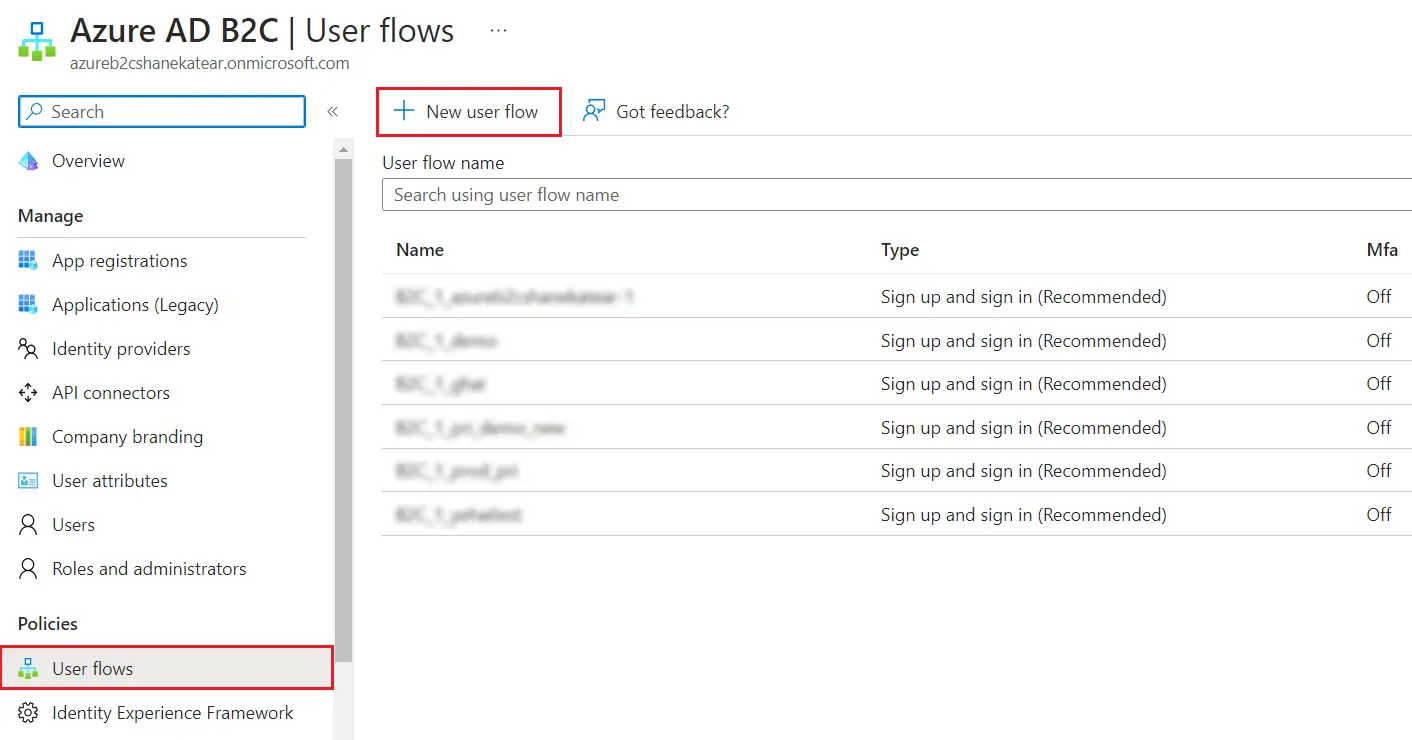Open Users page
The width and height of the screenshot is (1412, 740).
click(73, 525)
